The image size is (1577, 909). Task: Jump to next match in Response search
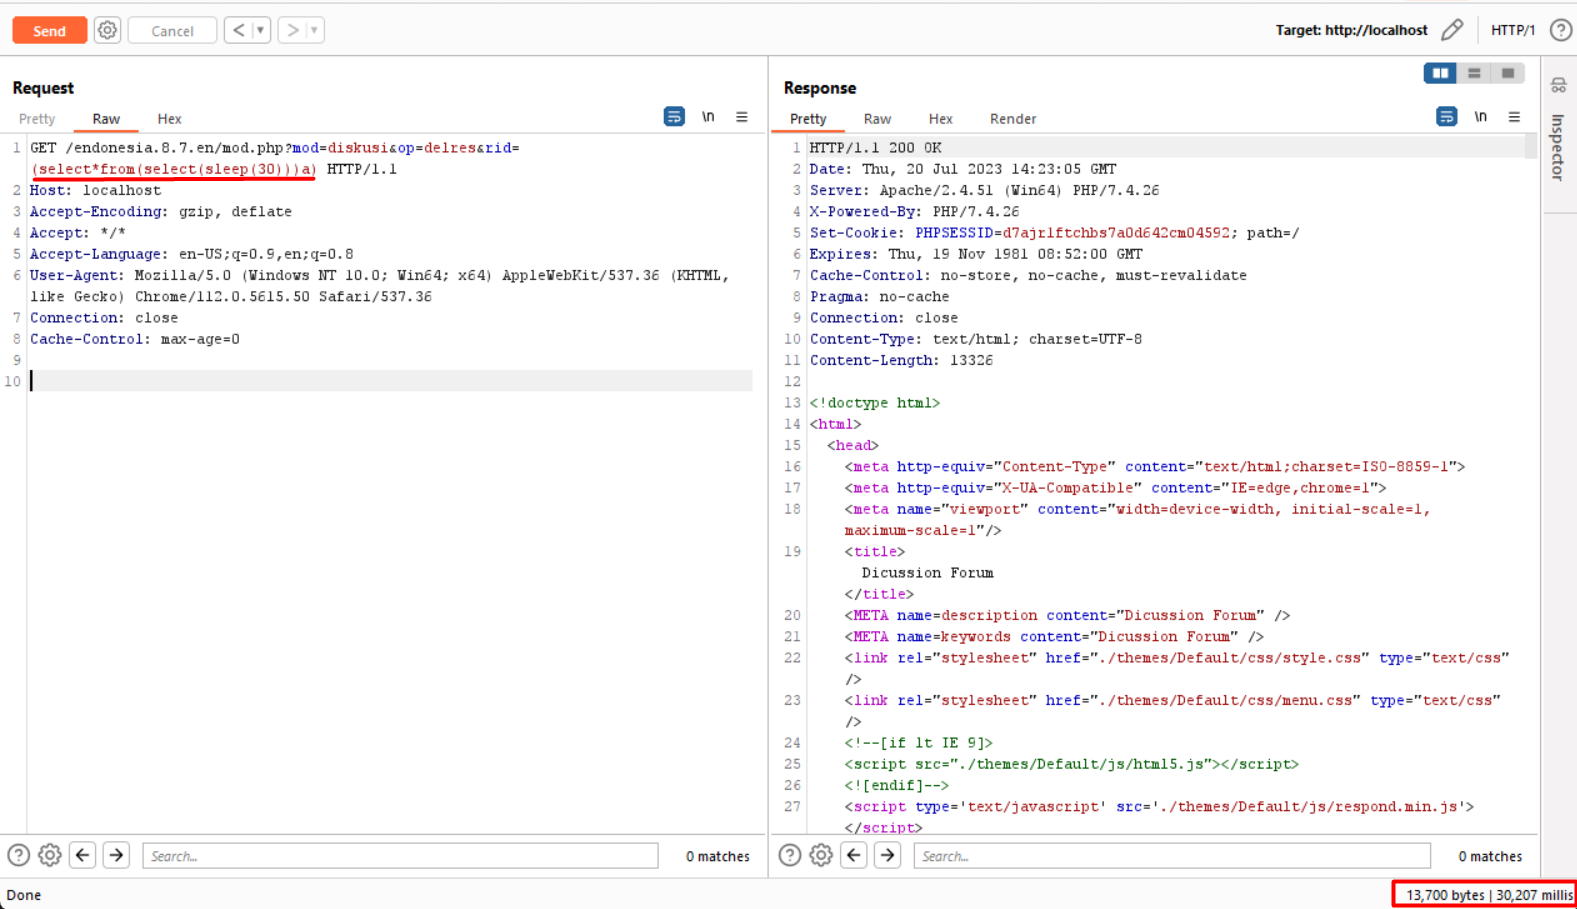point(887,855)
